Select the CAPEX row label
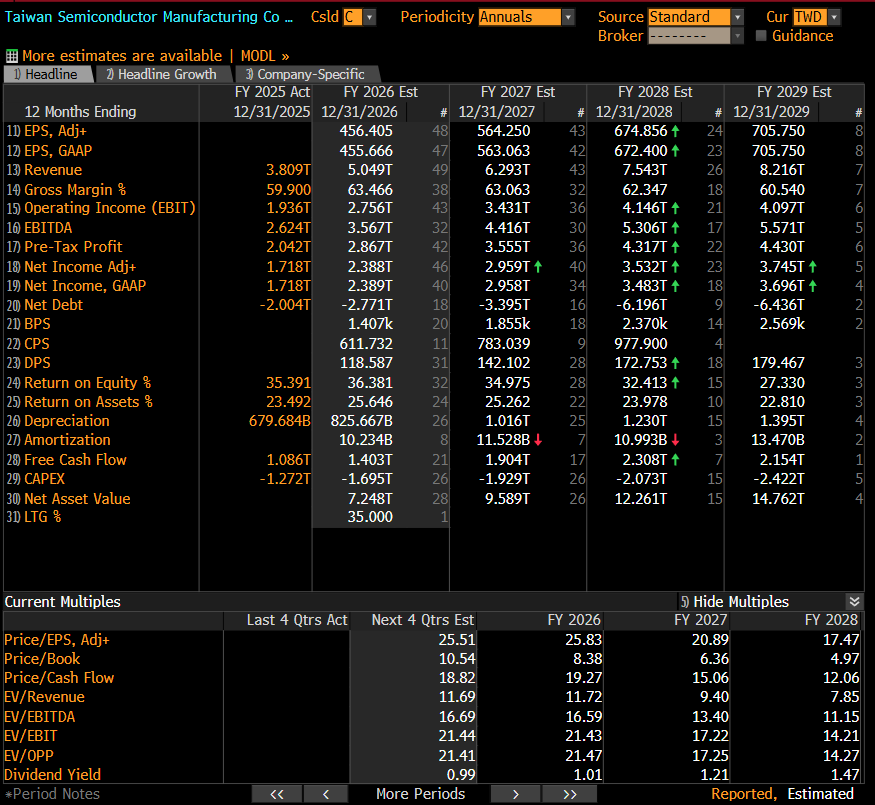Viewport: 875px width, 805px height. (x=44, y=479)
